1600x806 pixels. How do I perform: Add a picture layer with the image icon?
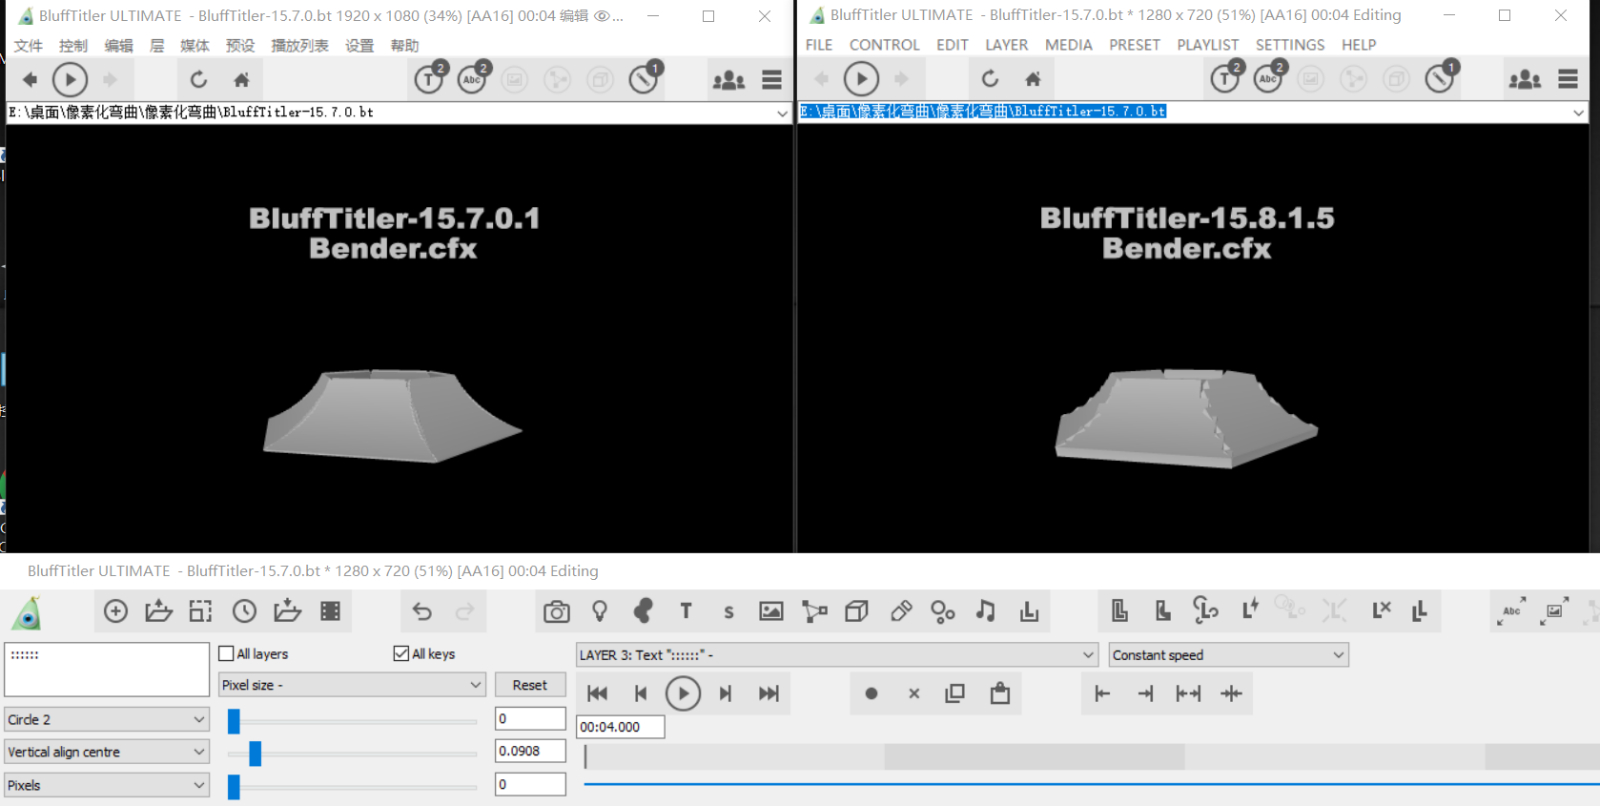[x=771, y=611]
